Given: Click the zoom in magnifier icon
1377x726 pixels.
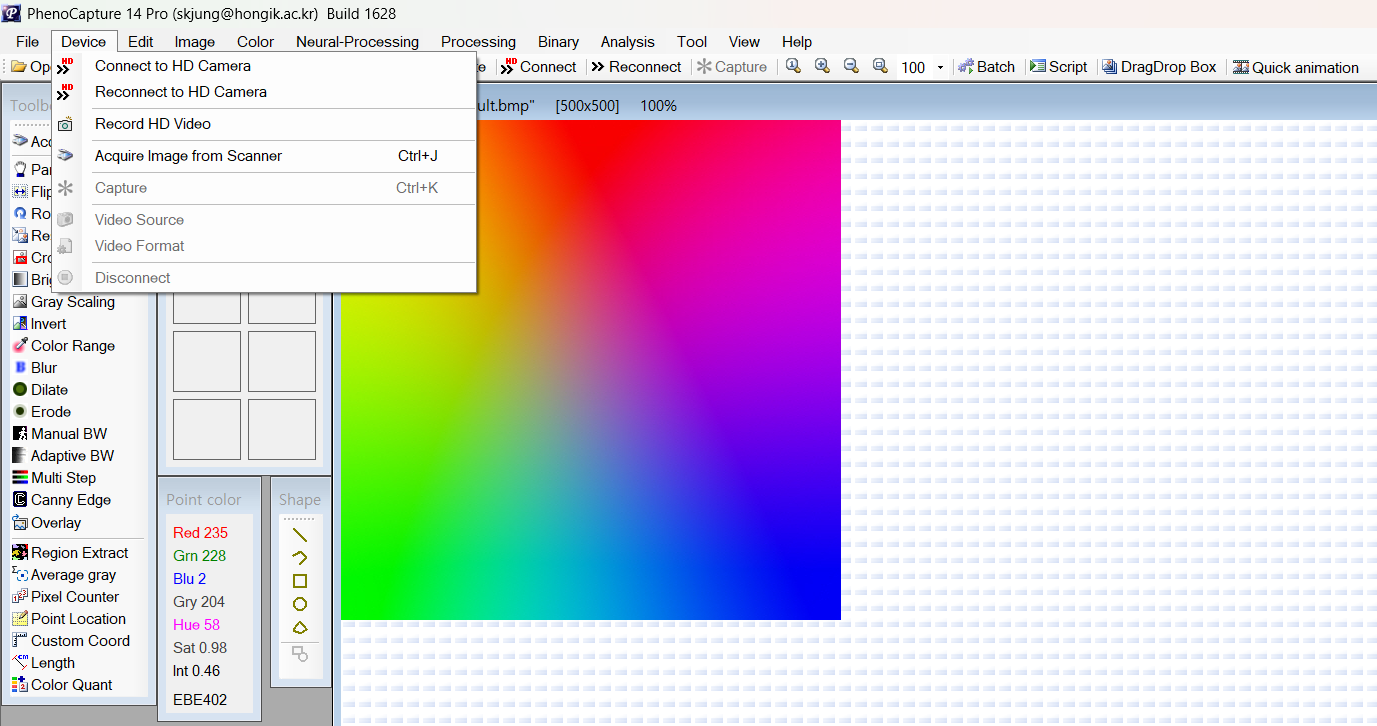Looking at the screenshot, I should (x=822, y=66).
